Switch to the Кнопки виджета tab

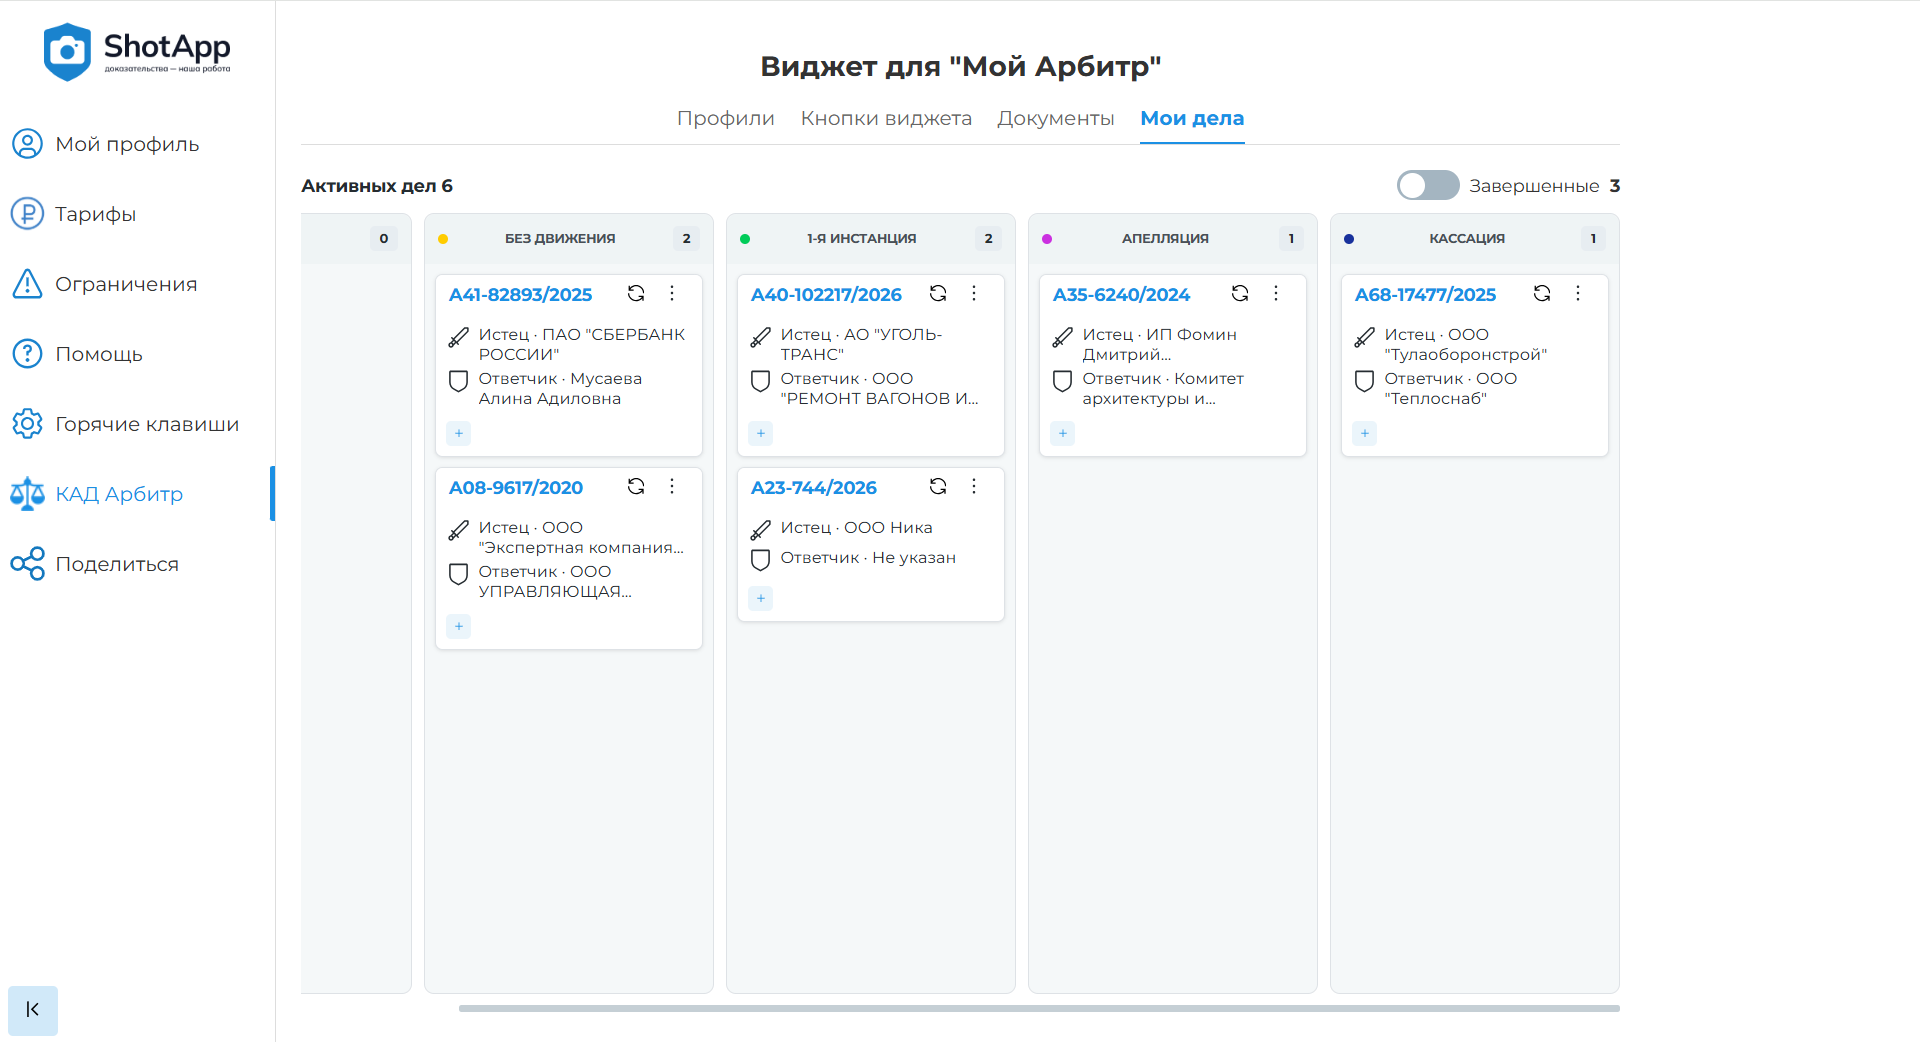point(886,118)
